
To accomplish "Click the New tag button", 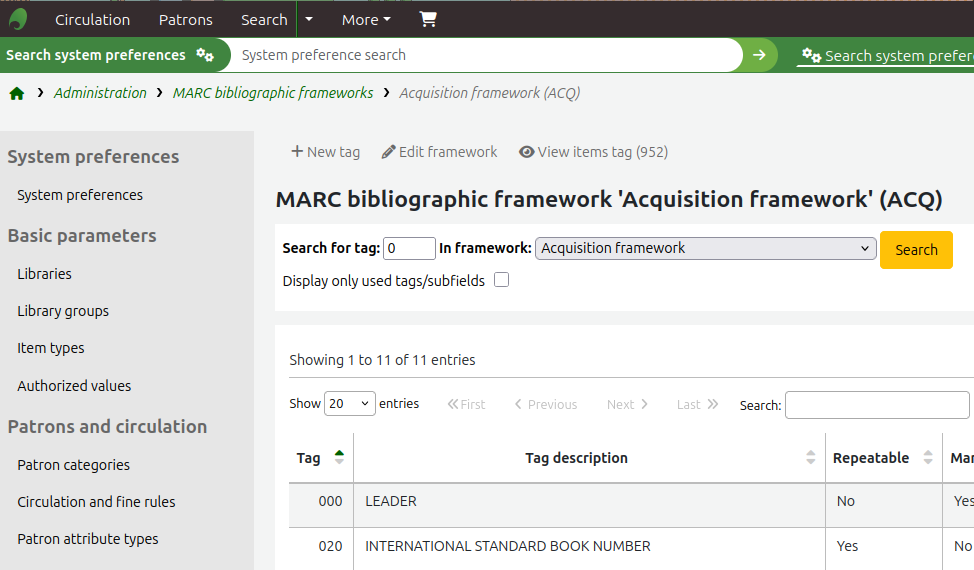I will [x=325, y=152].
